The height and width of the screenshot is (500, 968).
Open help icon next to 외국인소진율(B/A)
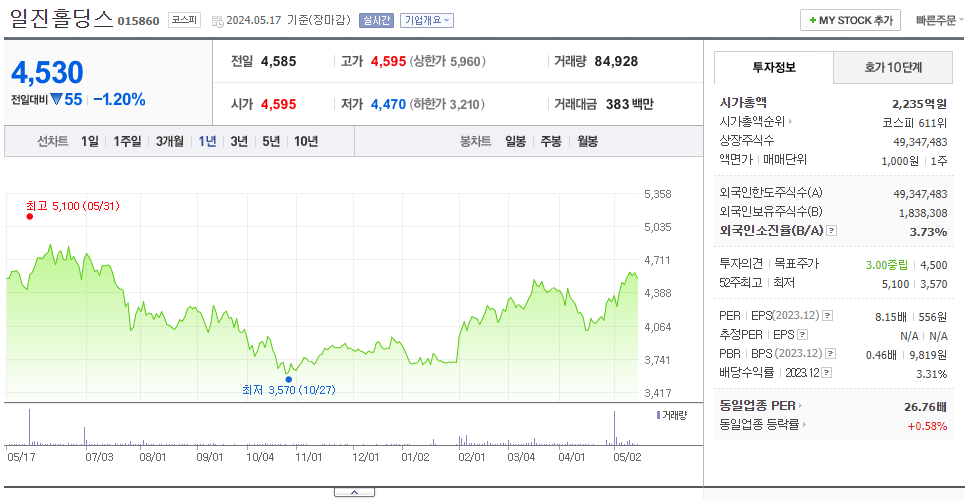[x=832, y=231]
